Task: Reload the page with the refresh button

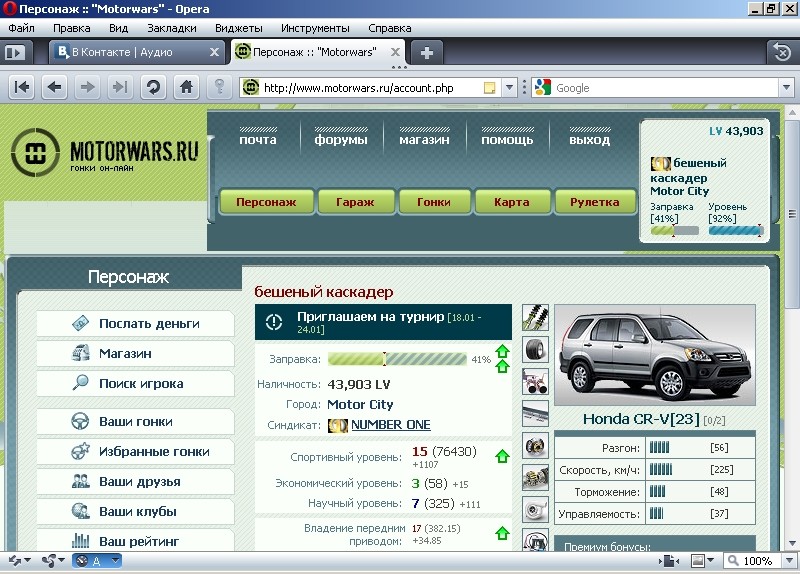Action: pos(153,87)
